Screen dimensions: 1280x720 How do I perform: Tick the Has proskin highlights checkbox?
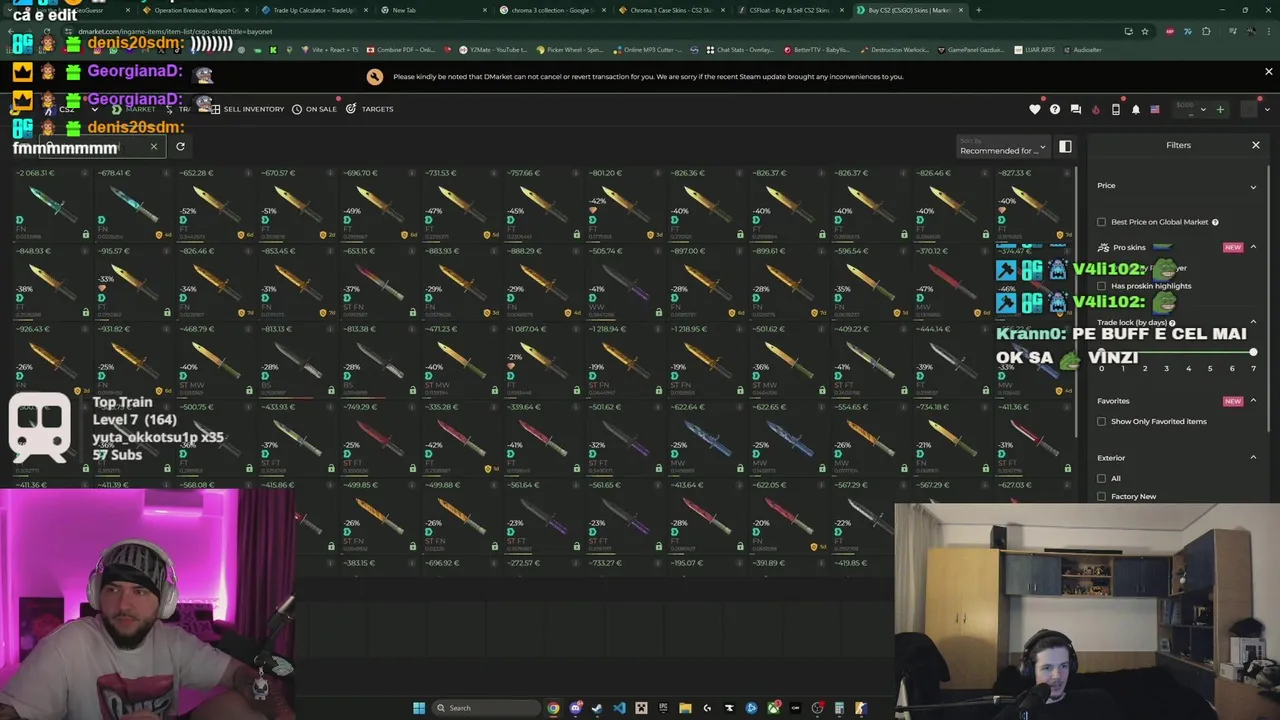point(1102,286)
